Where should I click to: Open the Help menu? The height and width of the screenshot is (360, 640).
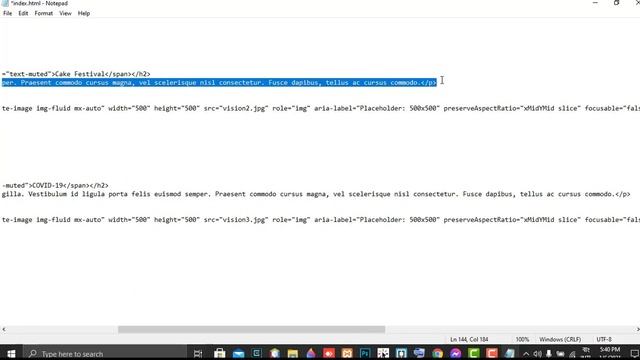[84, 13]
